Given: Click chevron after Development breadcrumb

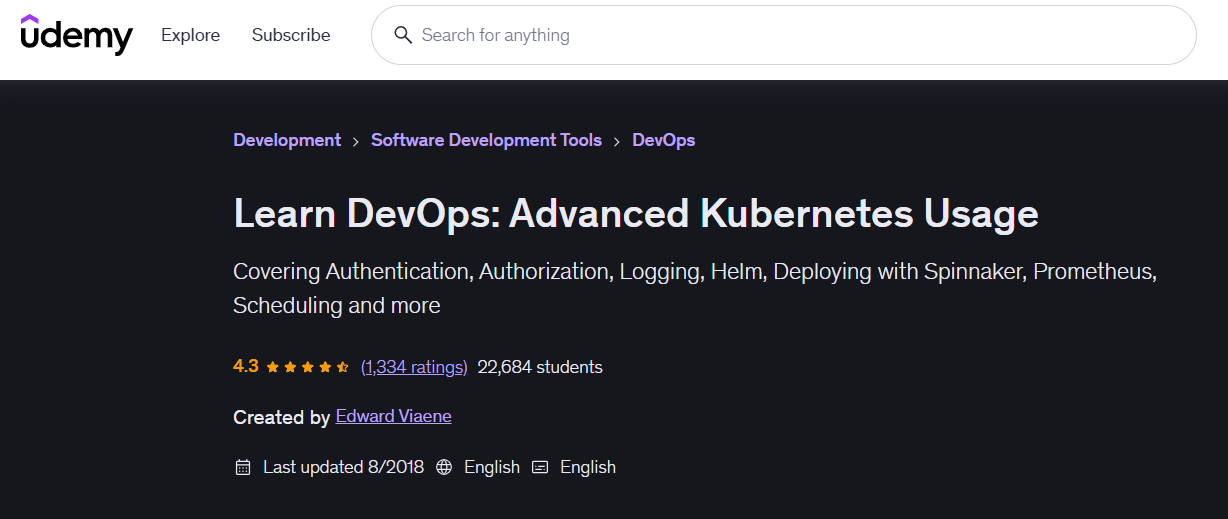Looking at the screenshot, I should coord(356,141).
